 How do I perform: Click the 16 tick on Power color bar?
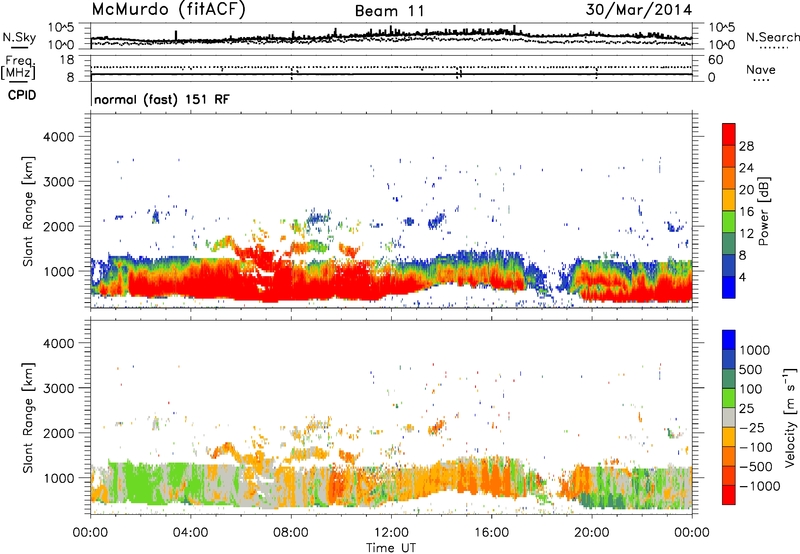coord(746,212)
